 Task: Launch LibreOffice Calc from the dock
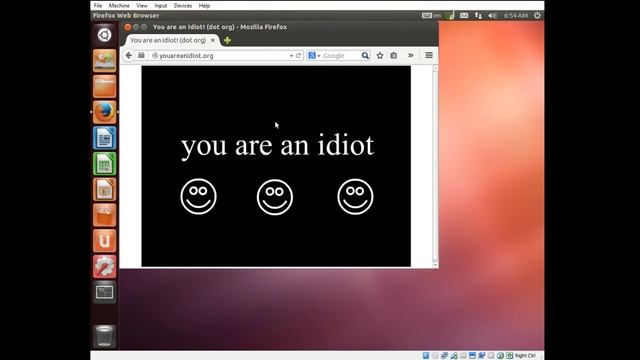[104, 163]
